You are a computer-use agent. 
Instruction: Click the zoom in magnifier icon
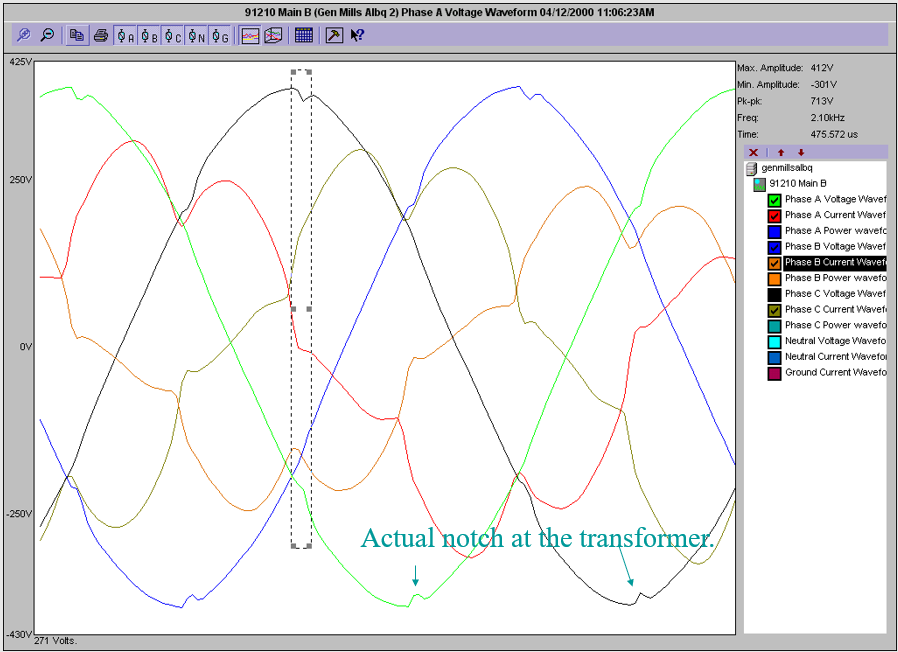click(x=25, y=35)
